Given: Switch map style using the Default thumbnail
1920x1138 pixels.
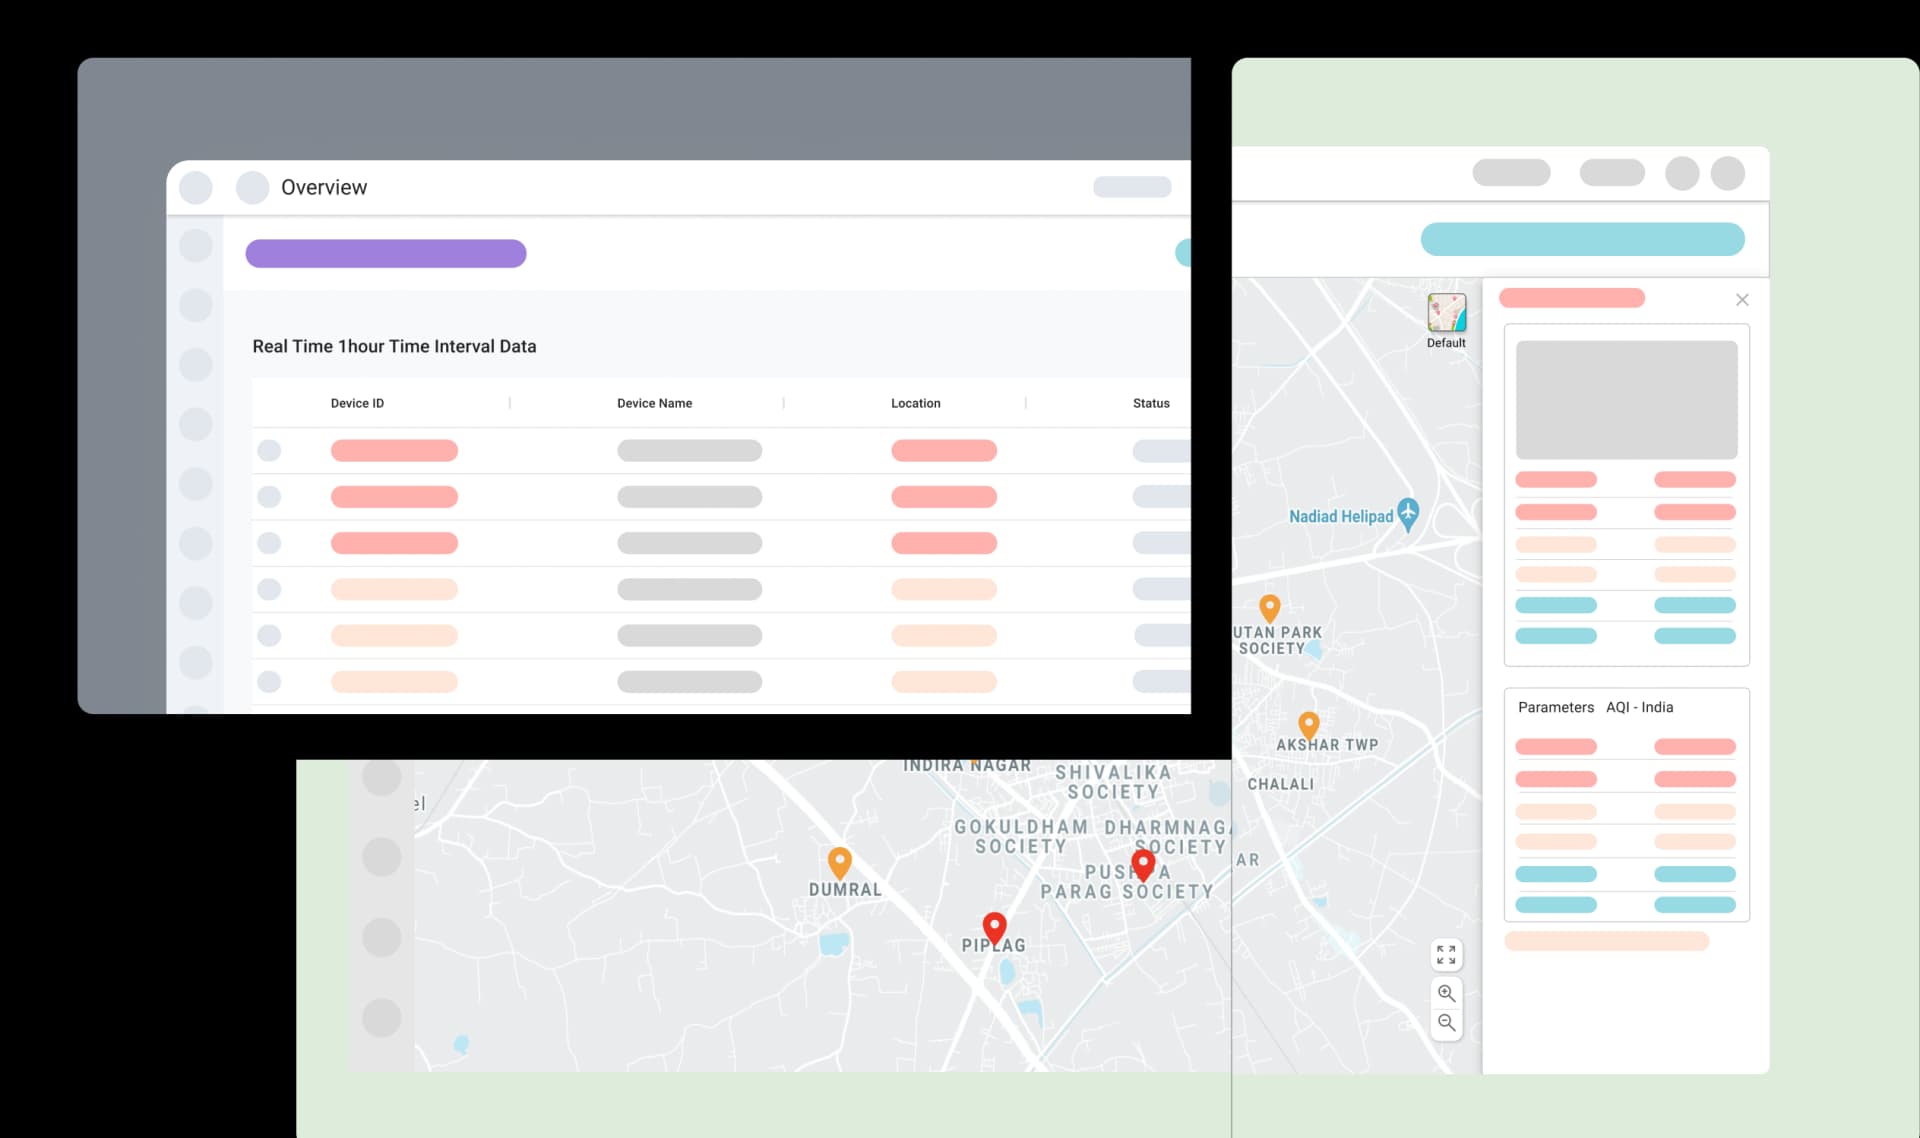Looking at the screenshot, I should (1446, 314).
